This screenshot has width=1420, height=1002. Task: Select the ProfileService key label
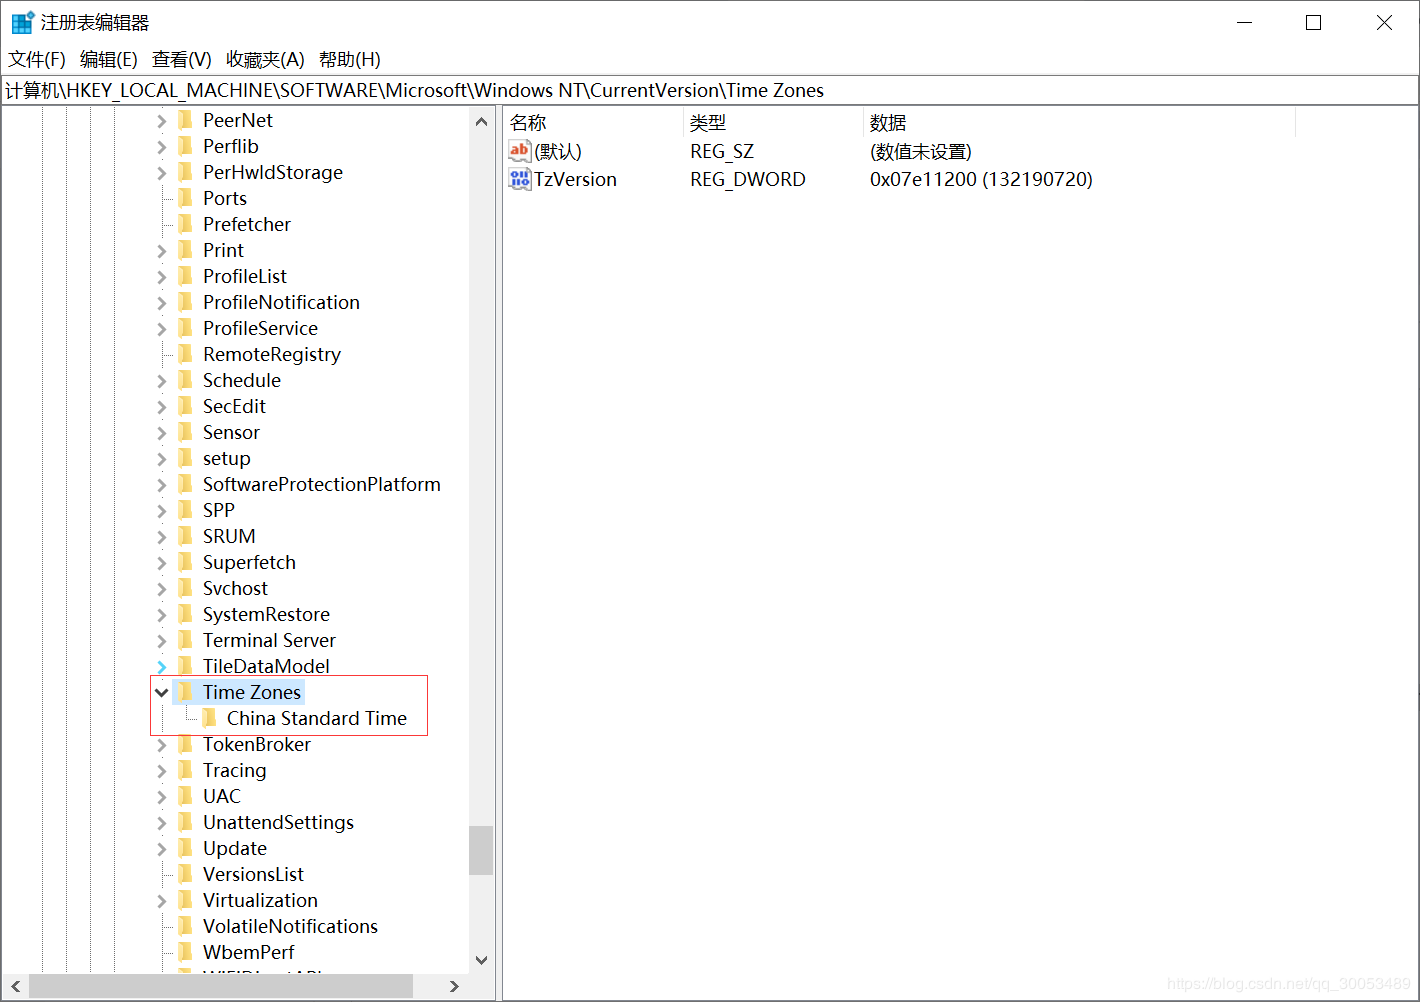(x=260, y=328)
